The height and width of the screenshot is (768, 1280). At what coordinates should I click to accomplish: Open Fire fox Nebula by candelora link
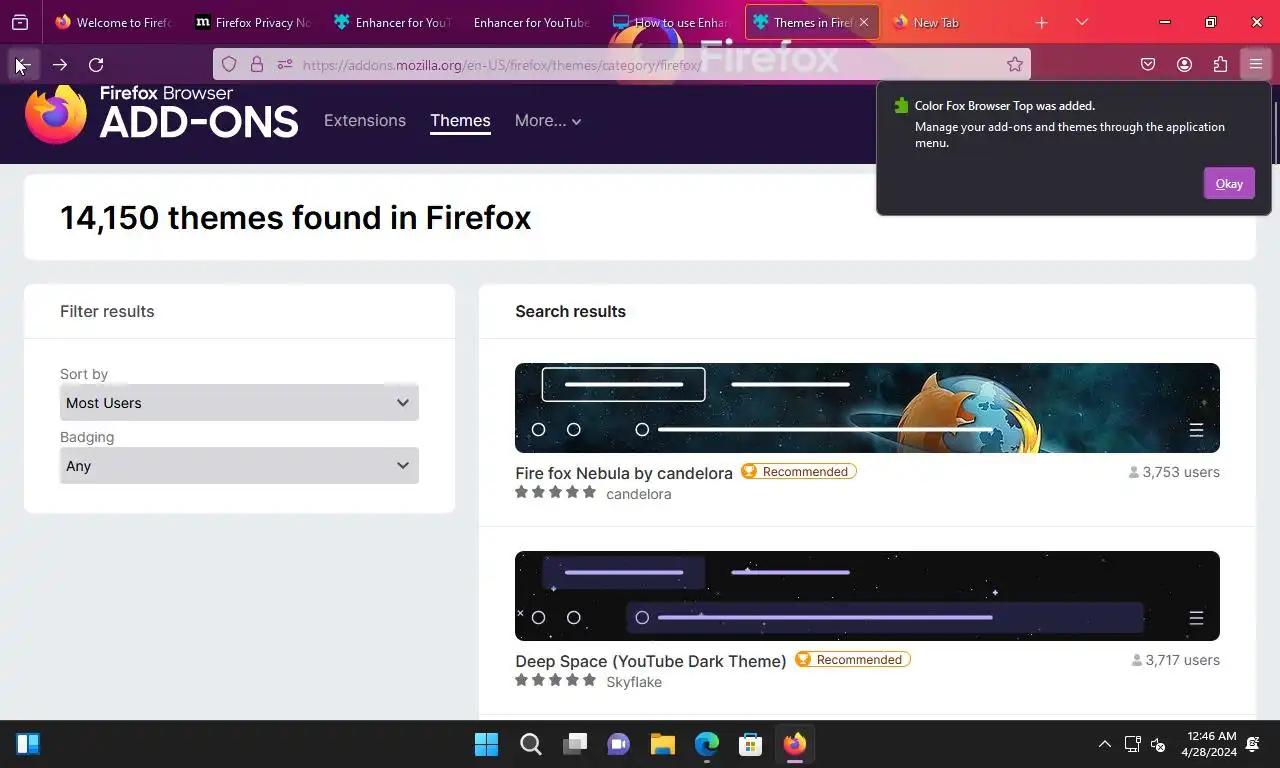click(x=624, y=473)
